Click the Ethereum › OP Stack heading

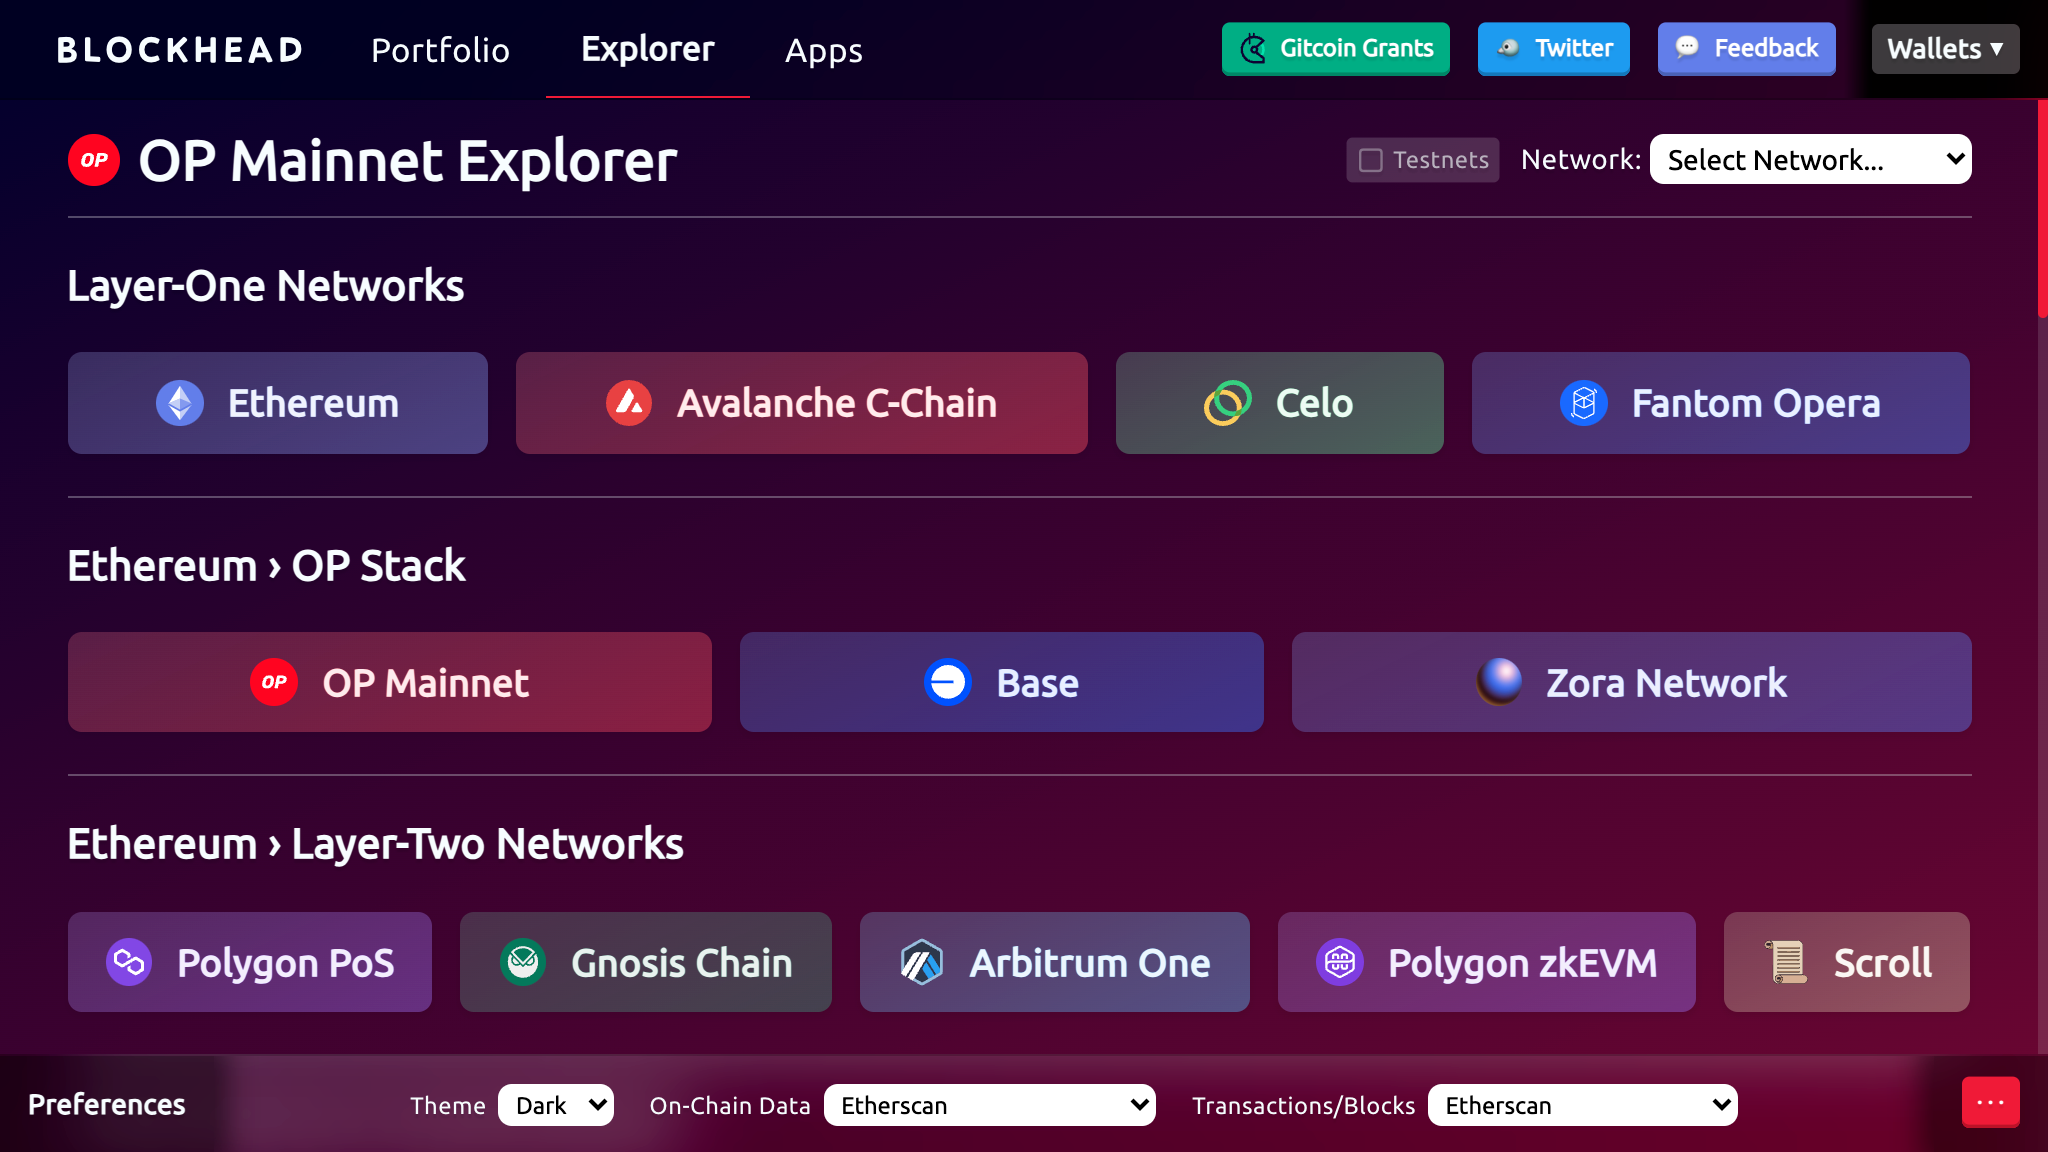pos(266,566)
